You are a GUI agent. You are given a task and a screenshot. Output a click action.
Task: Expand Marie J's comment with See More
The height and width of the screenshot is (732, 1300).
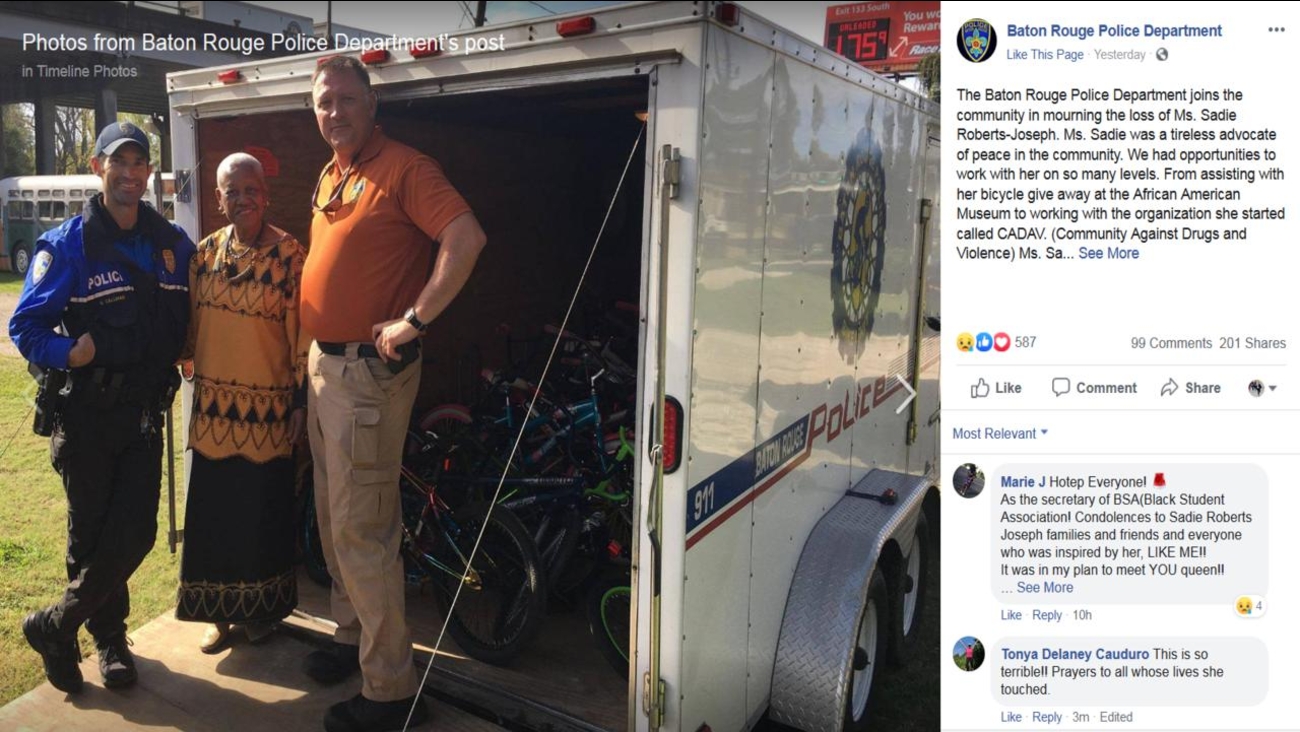pyautogui.click(x=1045, y=587)
